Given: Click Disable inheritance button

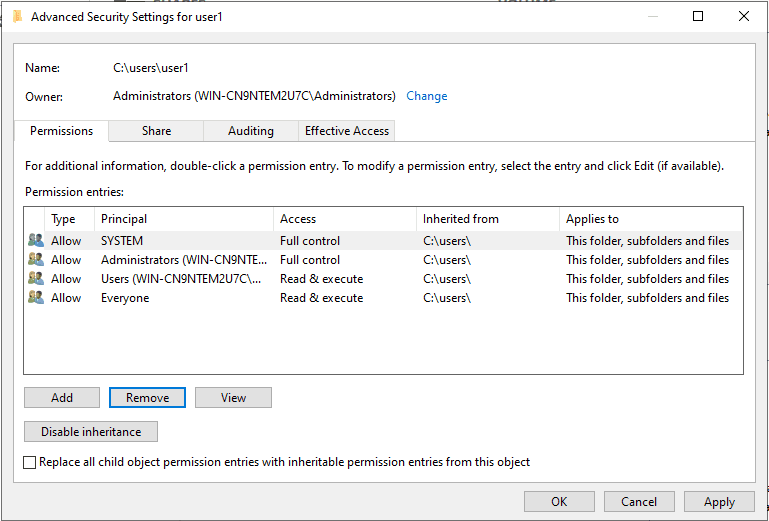Looking at the screenshot, I should coord(91,432).
